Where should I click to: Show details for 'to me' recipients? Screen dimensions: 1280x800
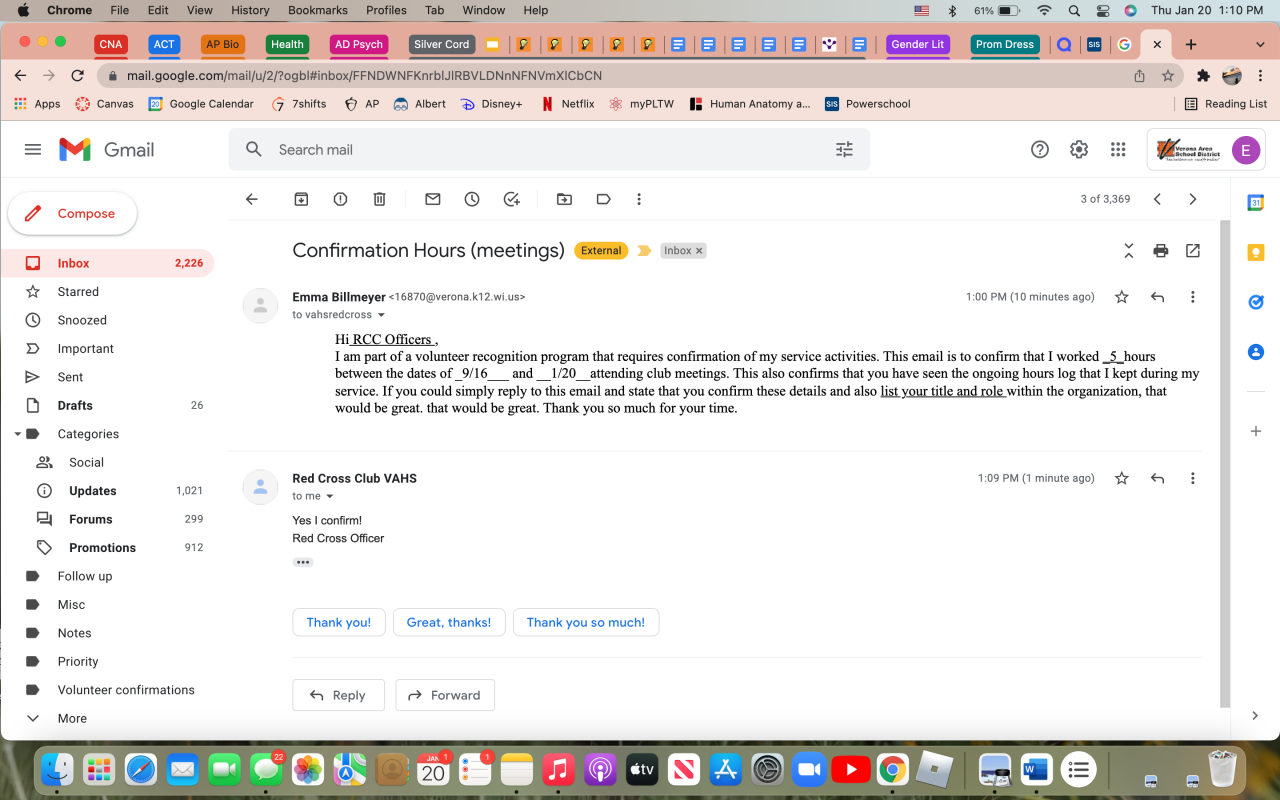point(330,496)
